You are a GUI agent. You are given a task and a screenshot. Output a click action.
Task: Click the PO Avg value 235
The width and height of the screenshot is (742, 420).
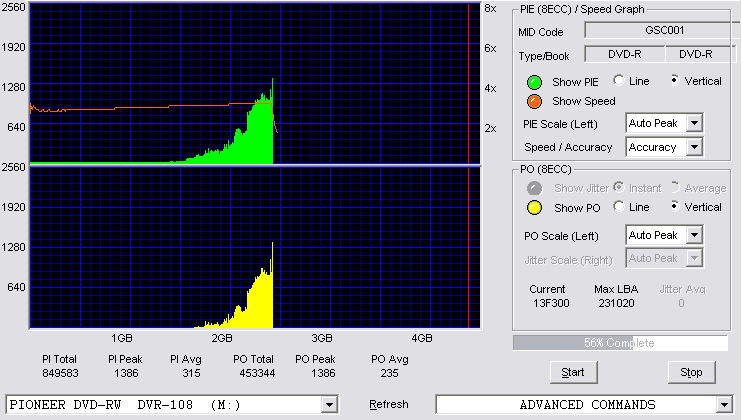tap(389, 374)
